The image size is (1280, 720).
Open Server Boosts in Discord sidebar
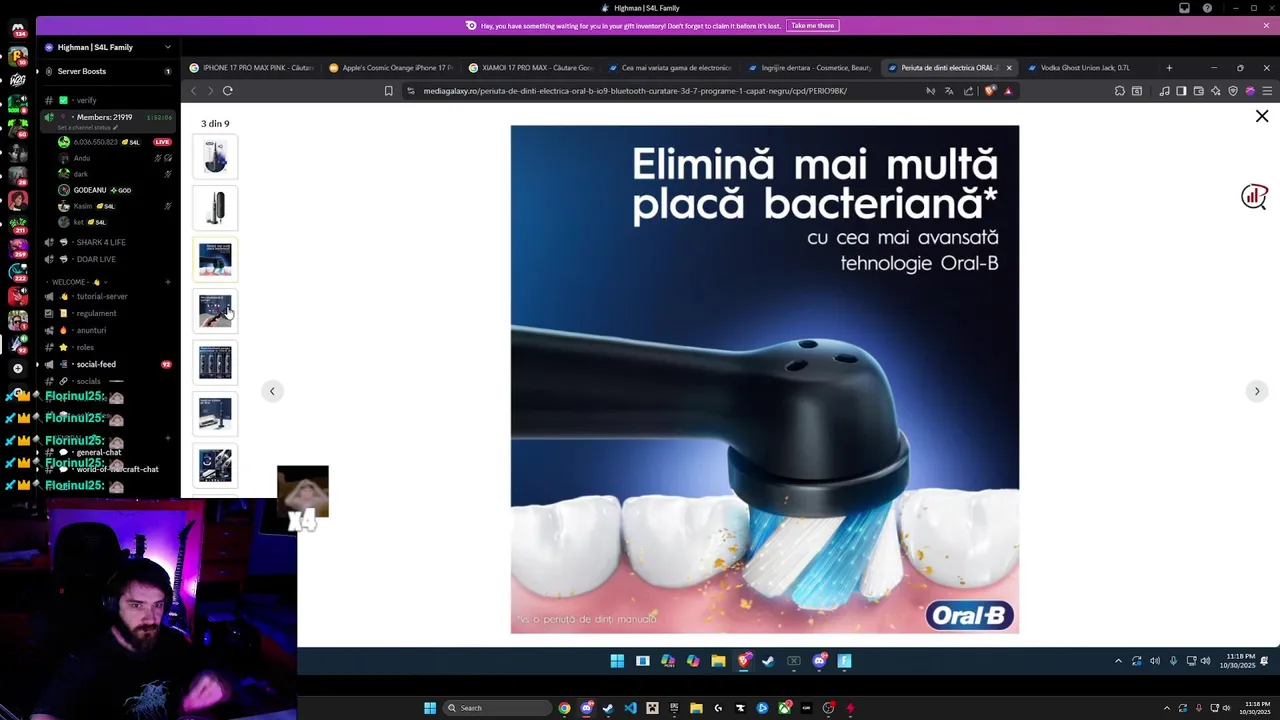click(108, 71)
